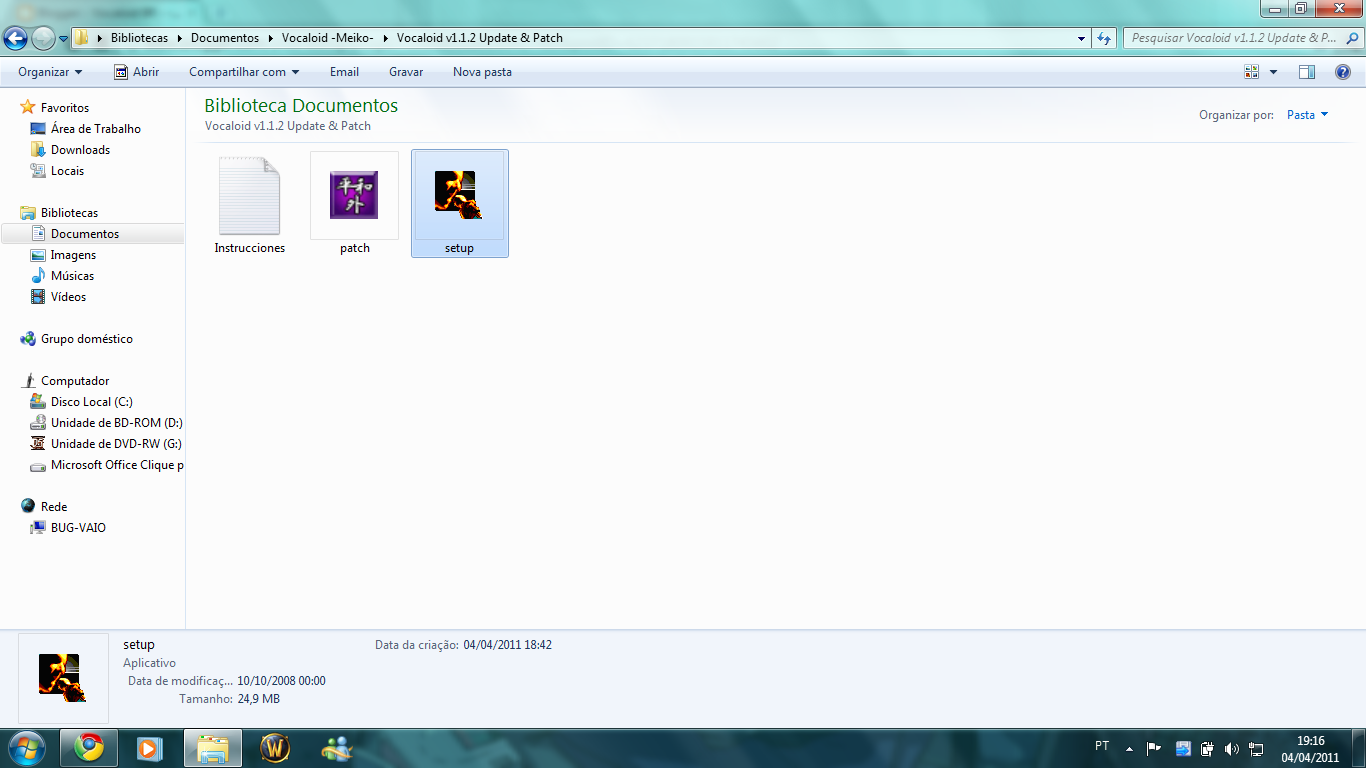Select Documentos library in sidebar
Image resolution: width=1366 pixels, height=768 pixels.
pyautogui.click(x=93, y=233)
